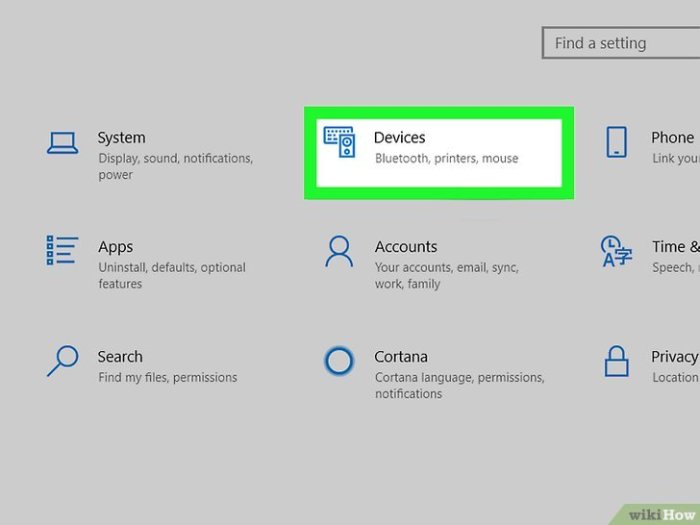Click the 'Speech' text under Time

pyautogui.click(x=672, y=268)
